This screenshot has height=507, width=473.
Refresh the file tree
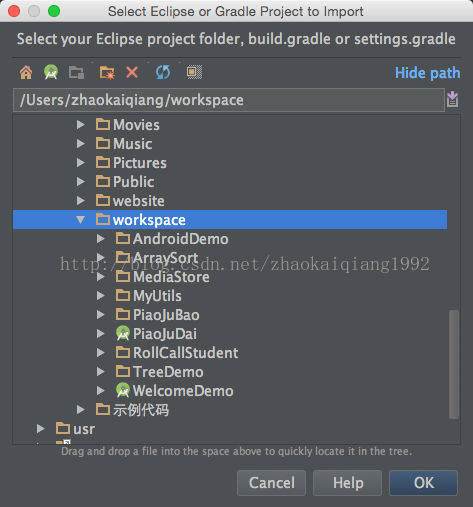163,72
